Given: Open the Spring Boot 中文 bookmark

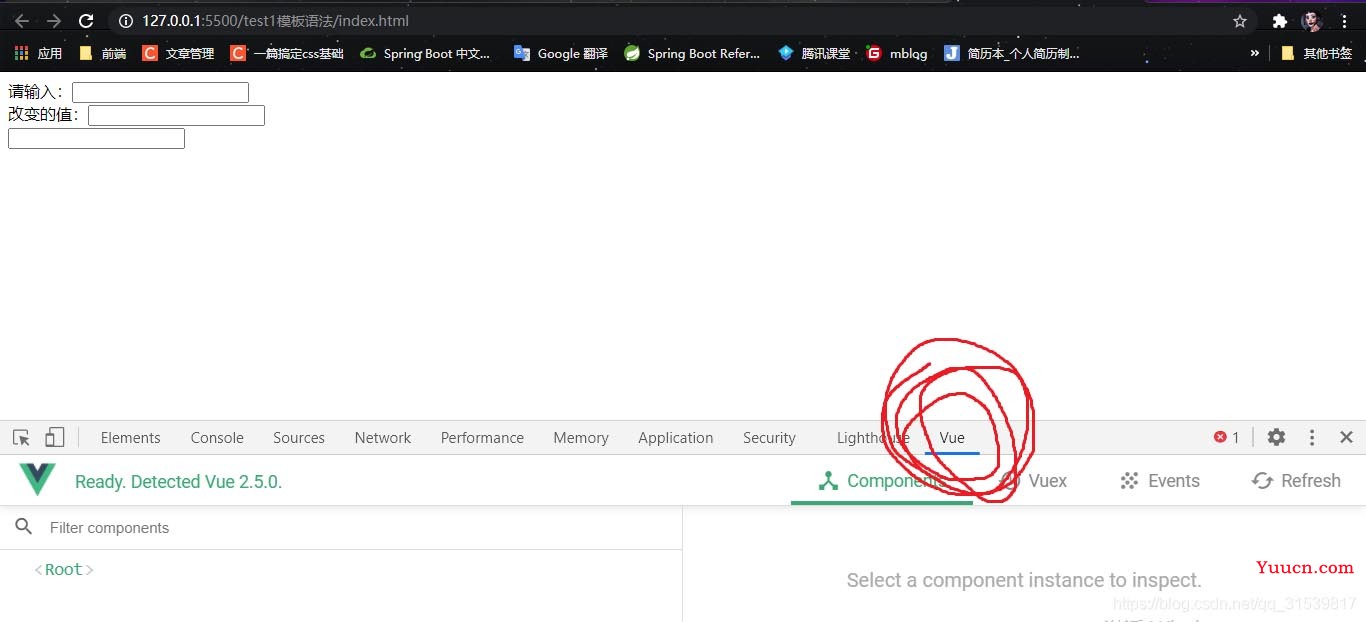Looking at the screenshot, I should [x=425, y=53].
